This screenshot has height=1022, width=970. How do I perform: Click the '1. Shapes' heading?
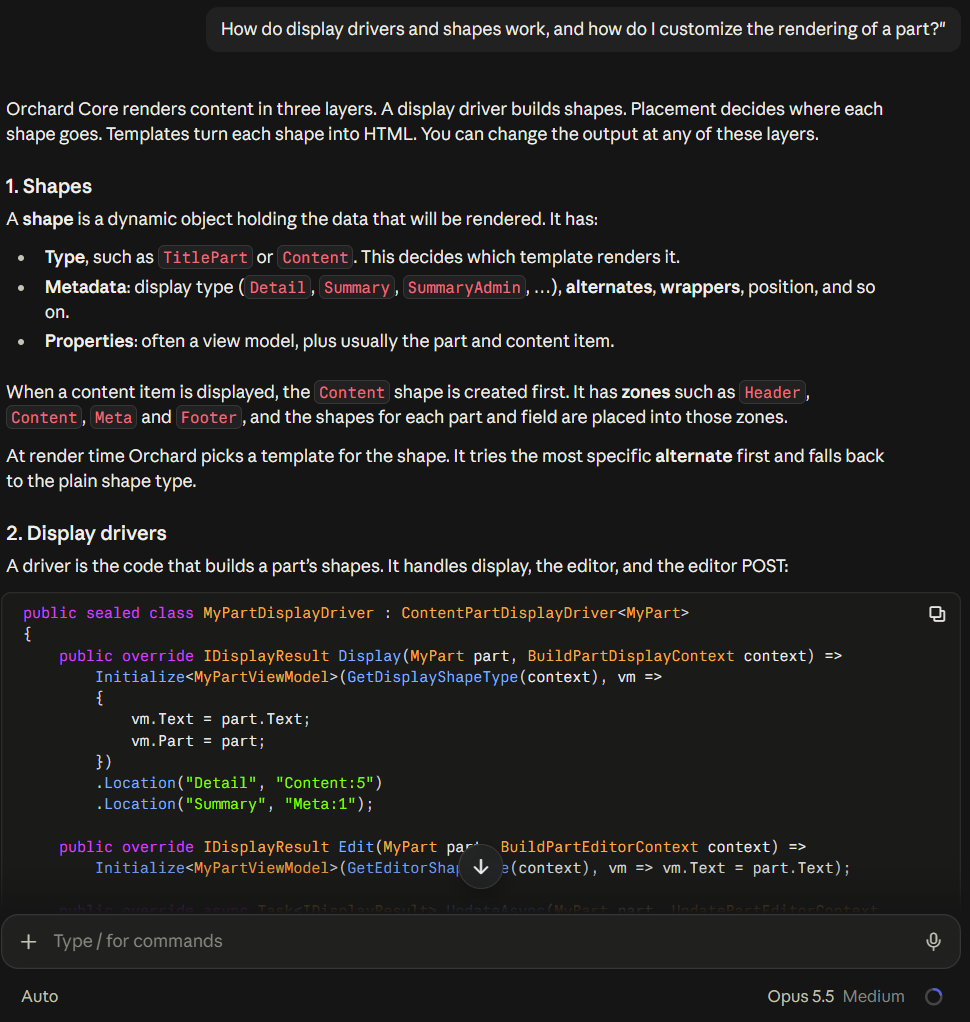(49, 186)
